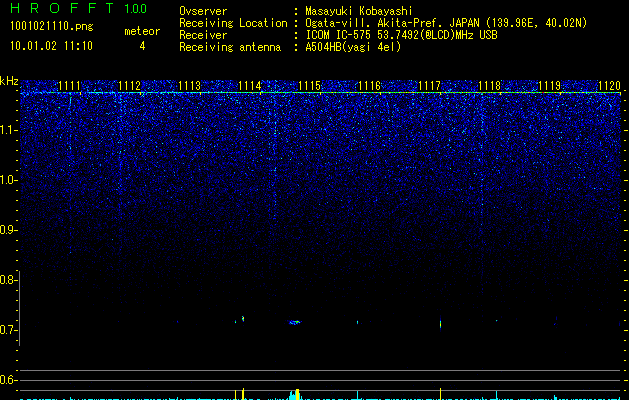
Task: Click the version number 1.0.0
Action: (135, 8)
